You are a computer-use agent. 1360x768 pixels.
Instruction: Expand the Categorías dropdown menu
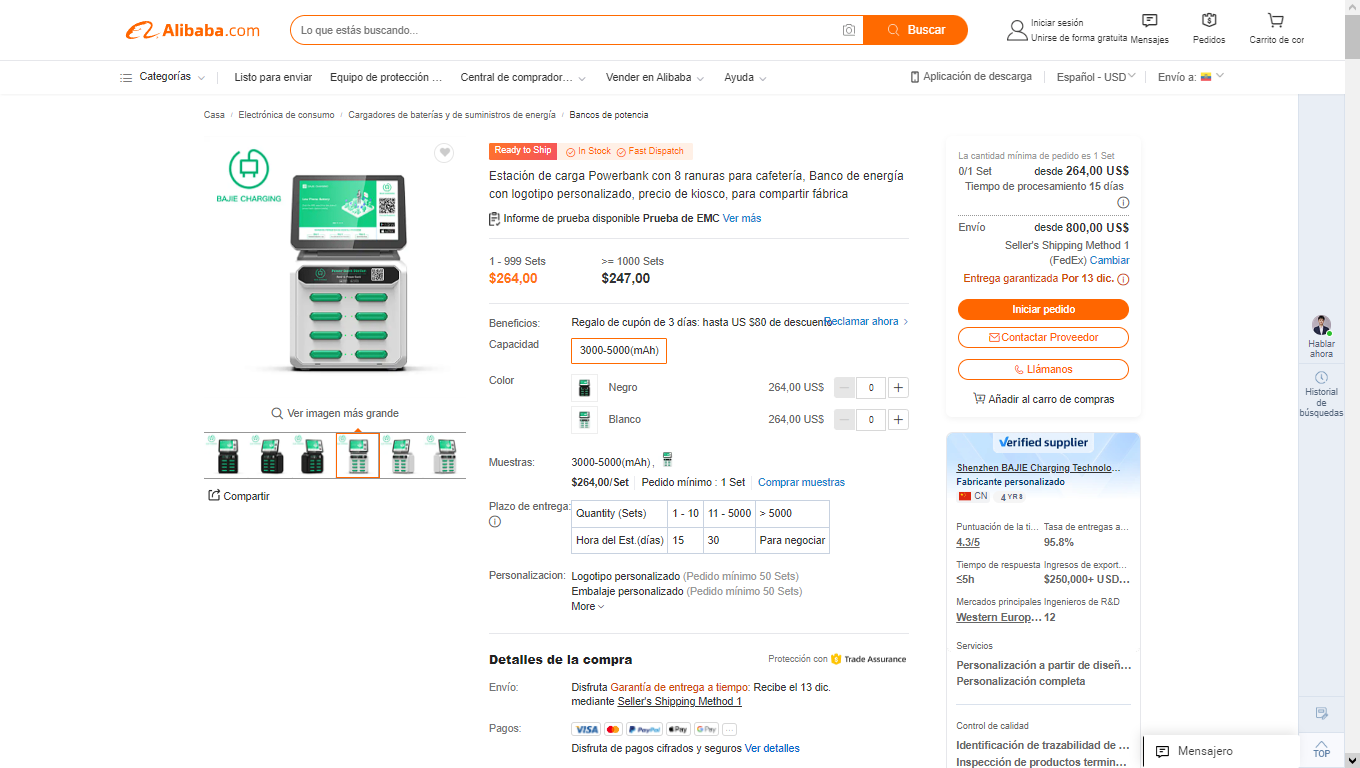click(x=163, y=77)
